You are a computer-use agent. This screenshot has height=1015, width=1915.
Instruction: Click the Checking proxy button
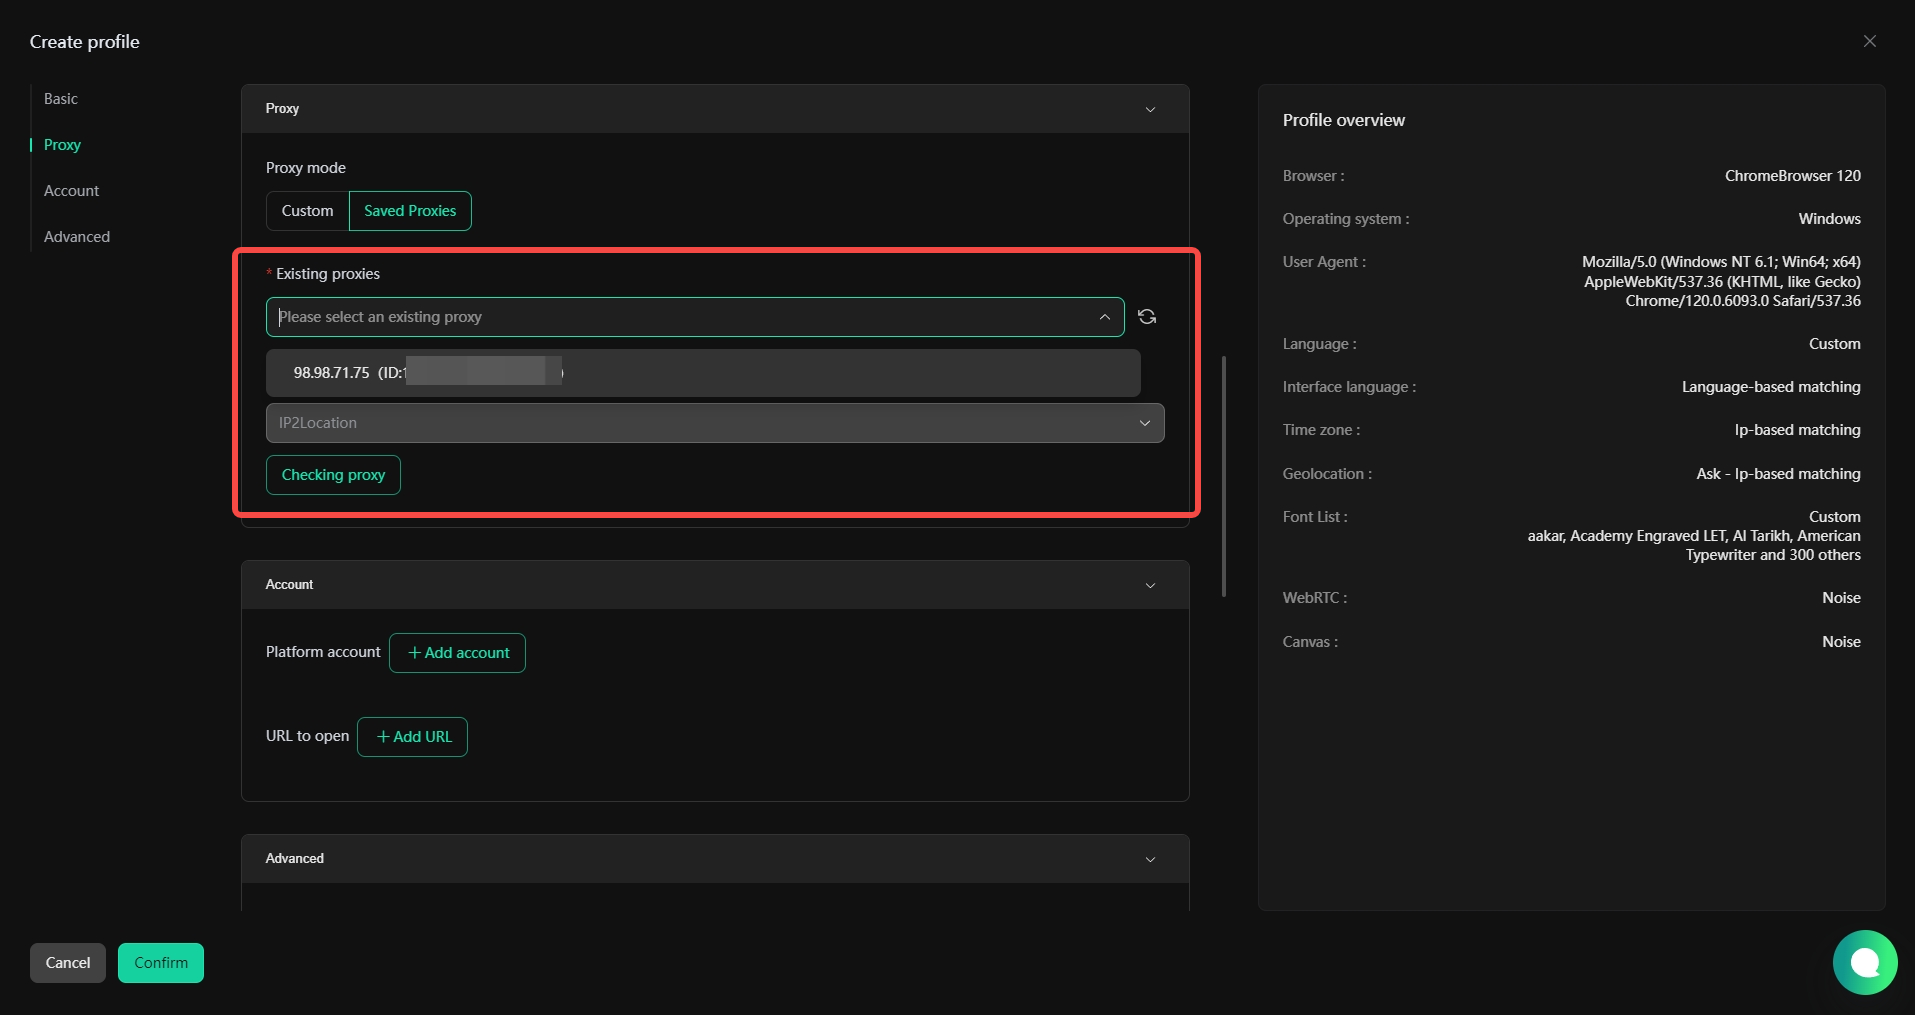coord(333,475)
